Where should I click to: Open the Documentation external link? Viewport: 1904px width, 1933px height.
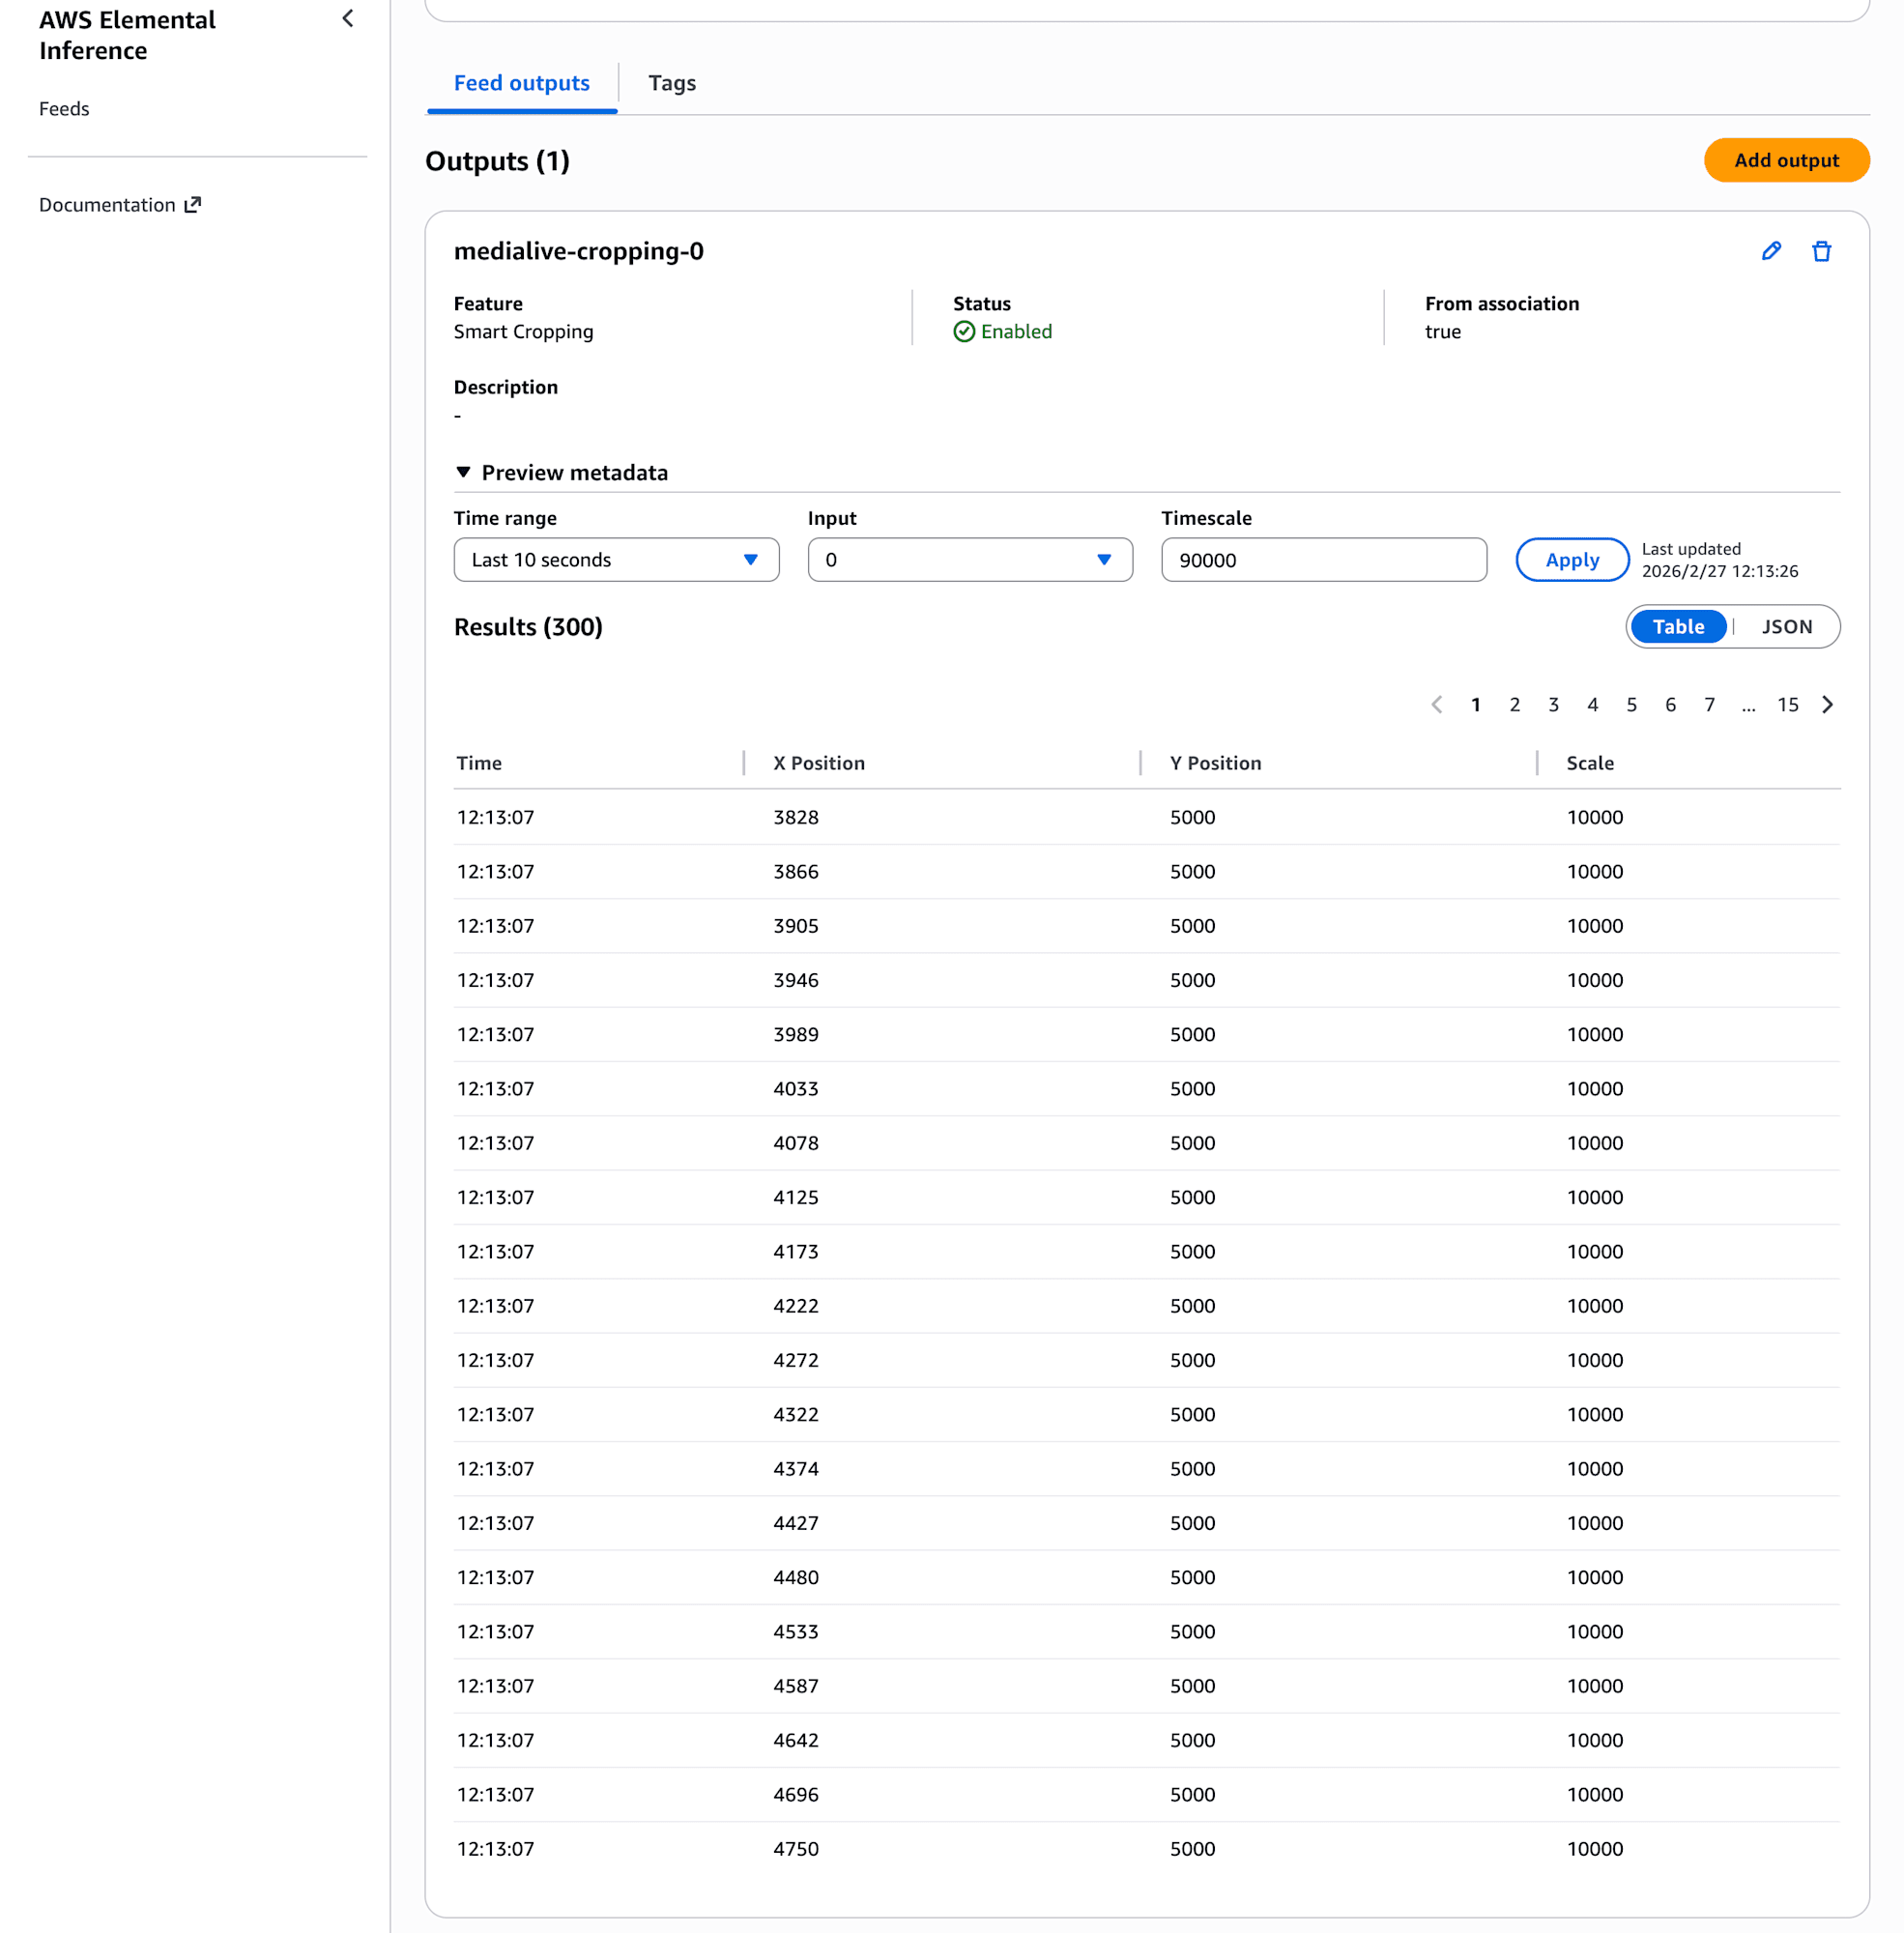[120, 205]
